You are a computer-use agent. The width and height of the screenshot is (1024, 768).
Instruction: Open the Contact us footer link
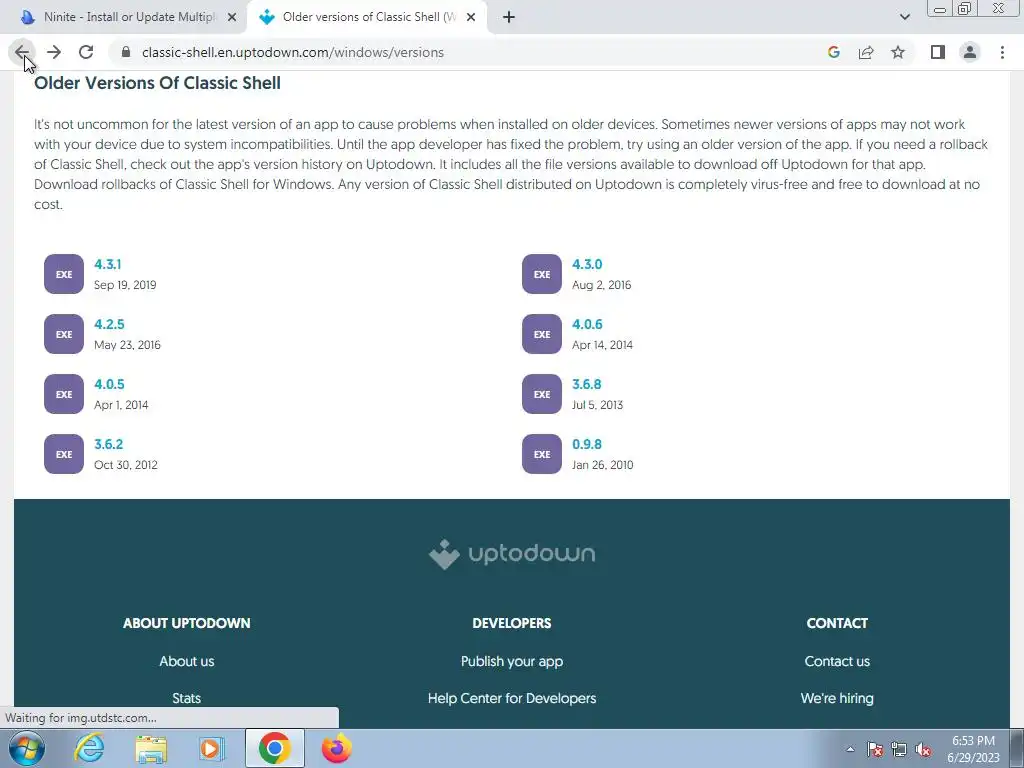[837, 662]
